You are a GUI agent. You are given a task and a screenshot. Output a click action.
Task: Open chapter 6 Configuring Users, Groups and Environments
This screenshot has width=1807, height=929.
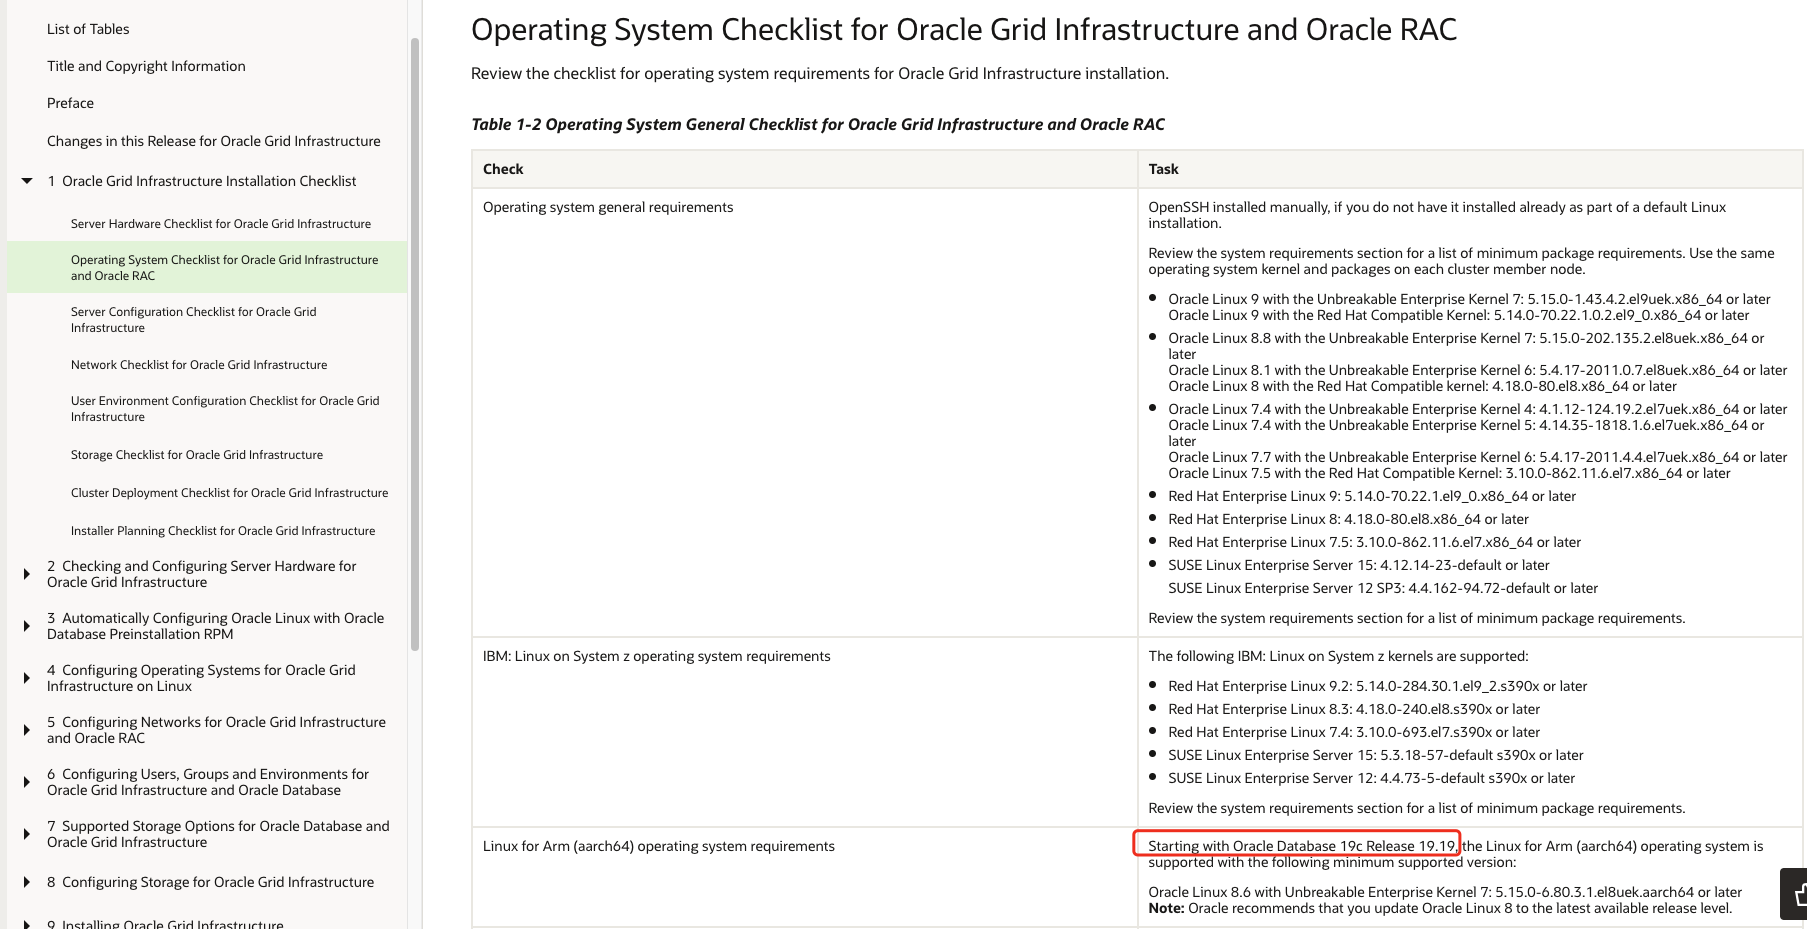coord(208,782)
